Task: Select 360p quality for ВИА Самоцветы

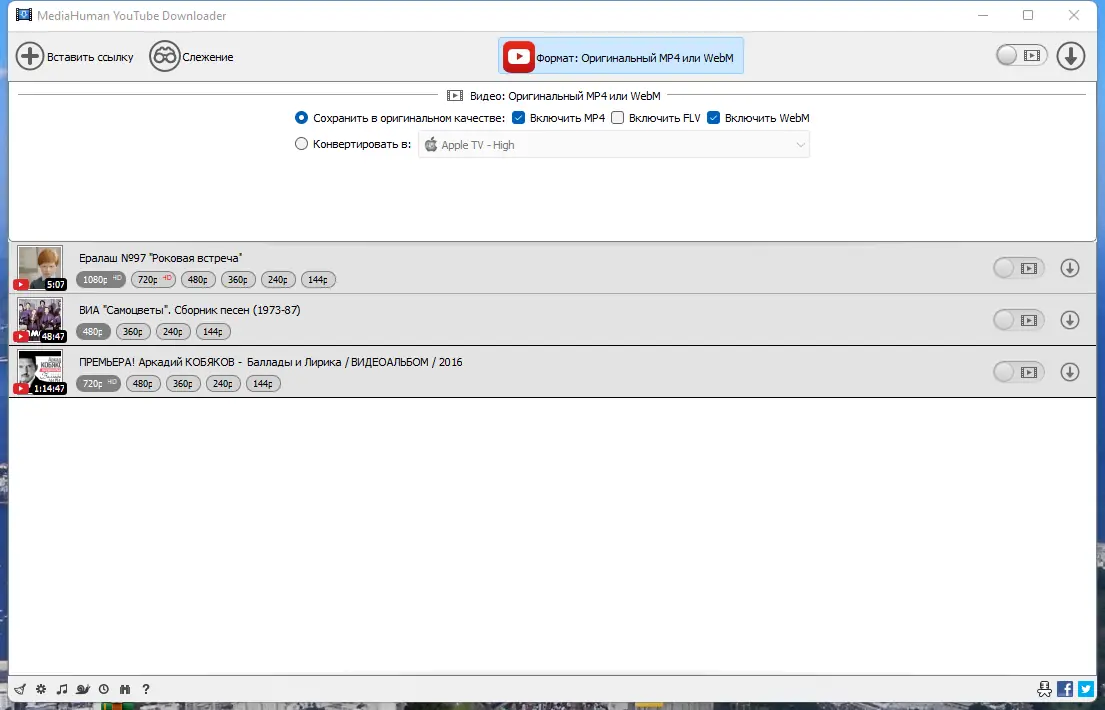Action: 133,331
